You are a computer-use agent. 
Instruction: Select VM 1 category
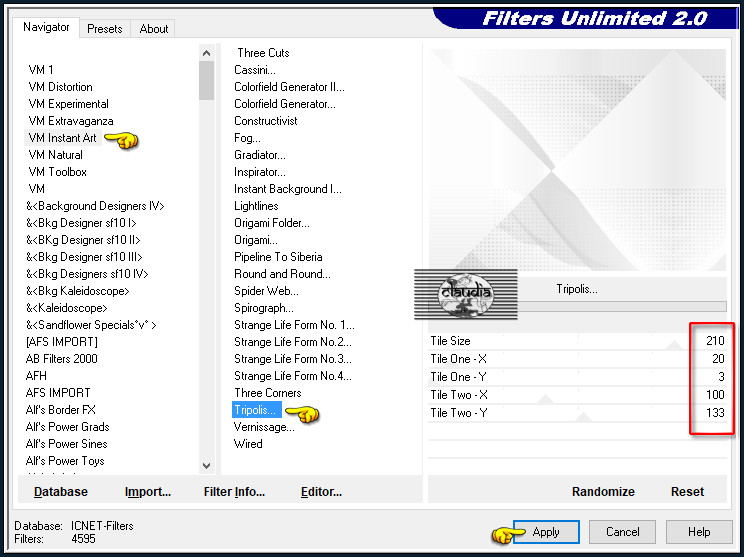pyautogui.click(x=41, y=70)
